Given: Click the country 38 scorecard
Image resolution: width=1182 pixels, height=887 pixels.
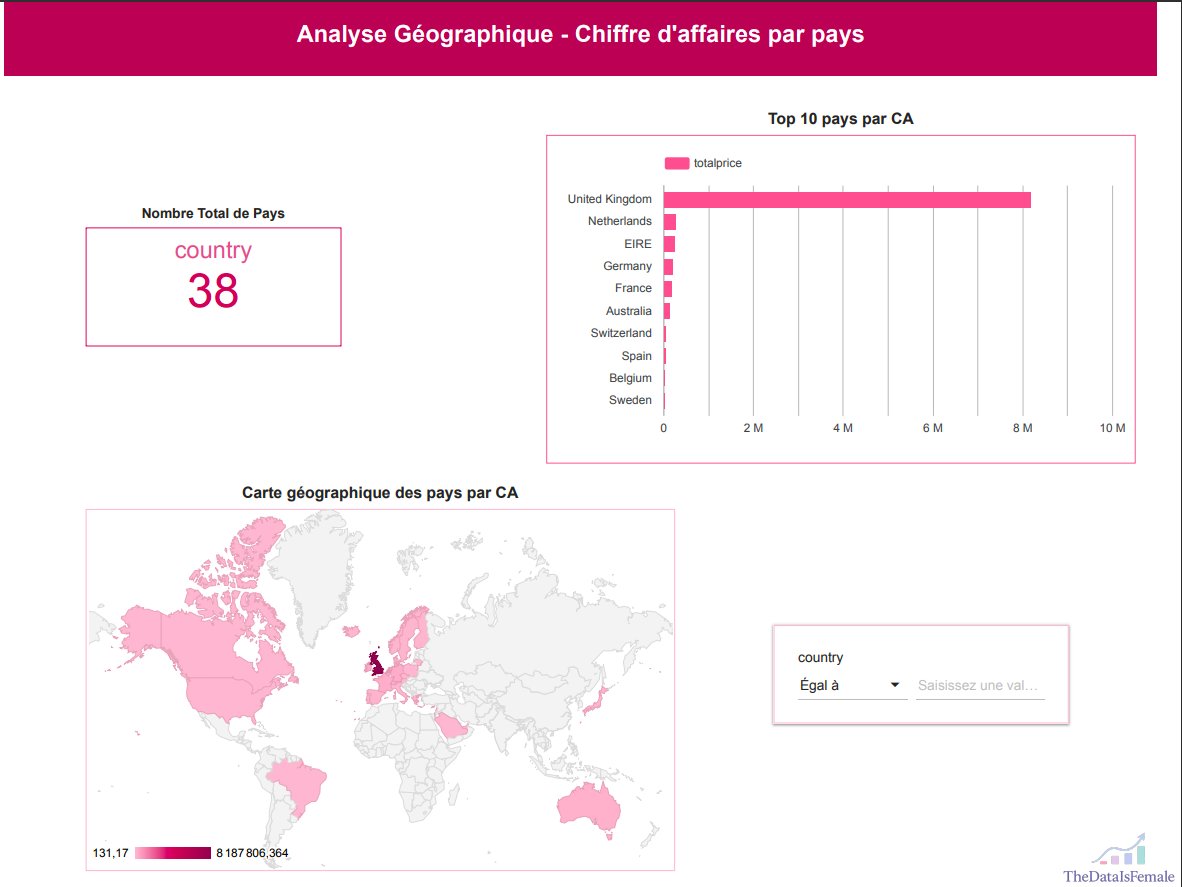Looking at the screenshot, I should [x=213, y=286].
